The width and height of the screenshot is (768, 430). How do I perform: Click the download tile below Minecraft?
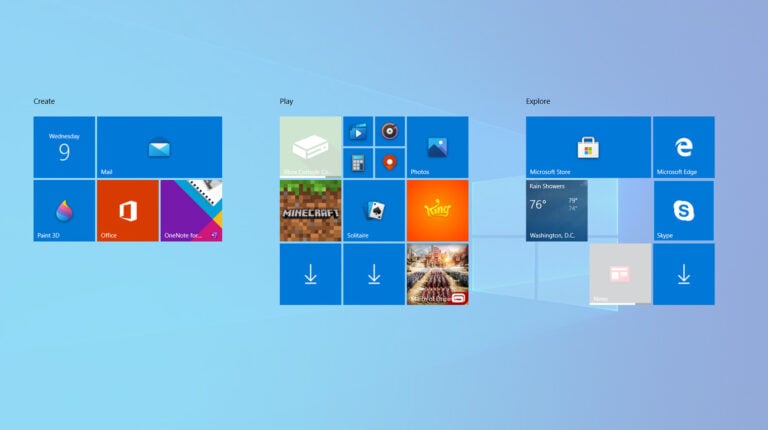[311, 274]
